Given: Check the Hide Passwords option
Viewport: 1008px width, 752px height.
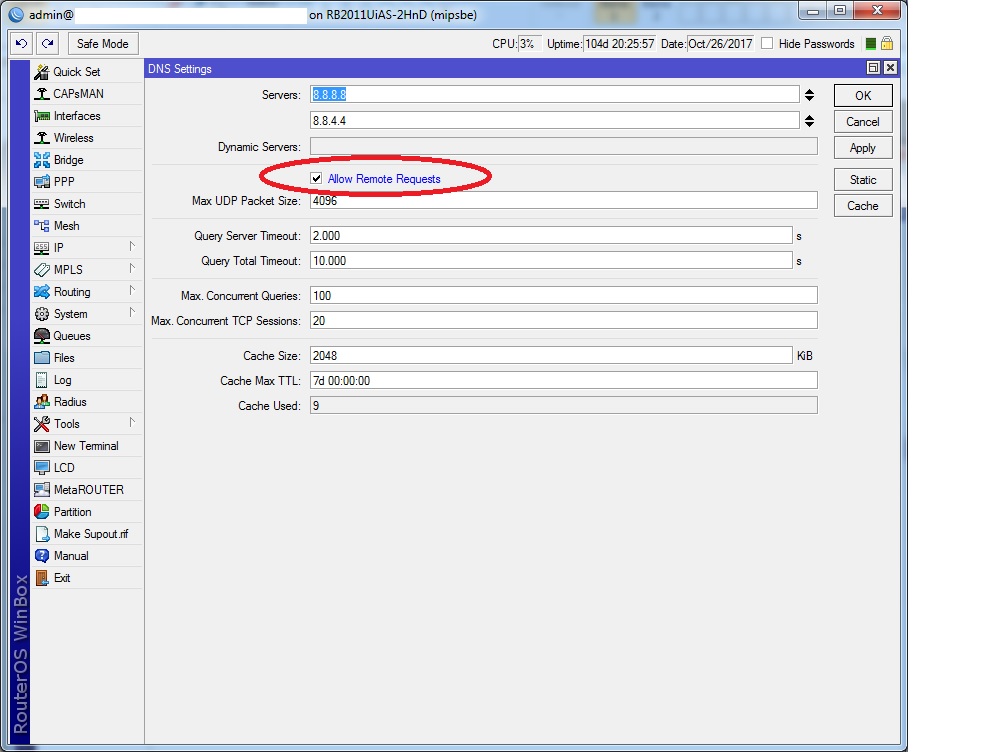Looking at the screenshot, I should coord(767,44).
